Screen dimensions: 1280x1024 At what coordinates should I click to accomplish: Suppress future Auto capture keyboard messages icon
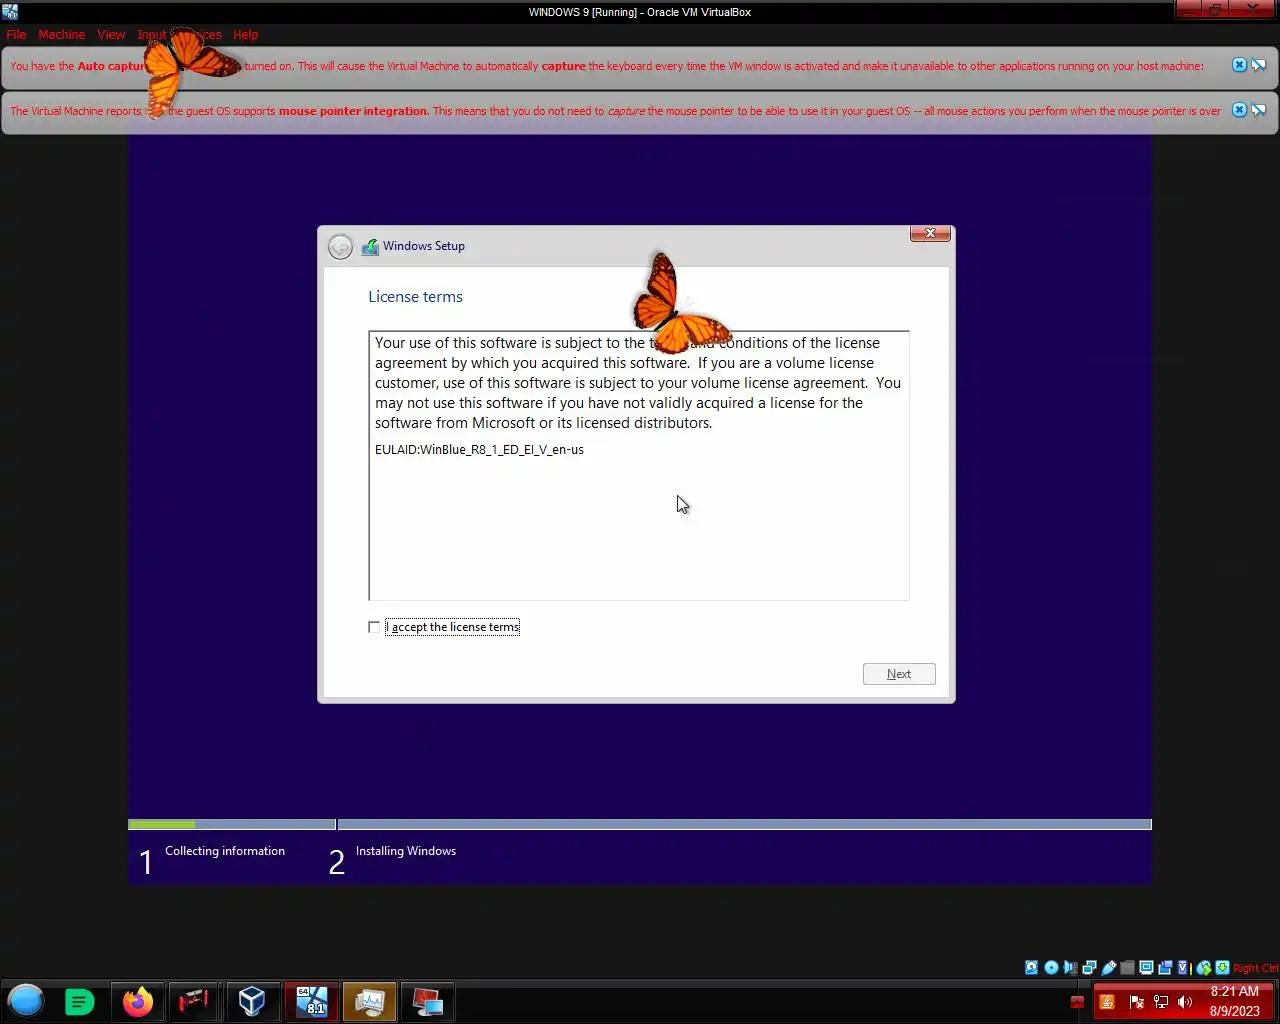click(1259, 65)
